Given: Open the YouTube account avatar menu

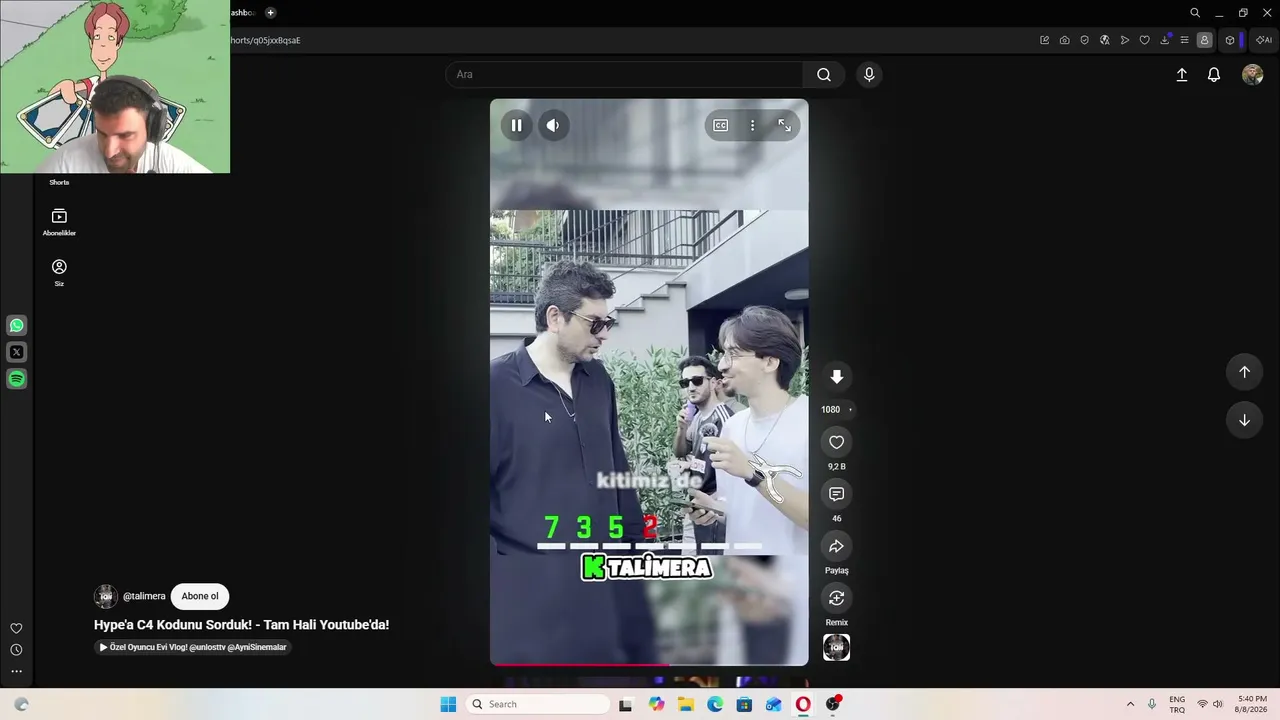Looking at the screenshot, I should (1252, 75).
